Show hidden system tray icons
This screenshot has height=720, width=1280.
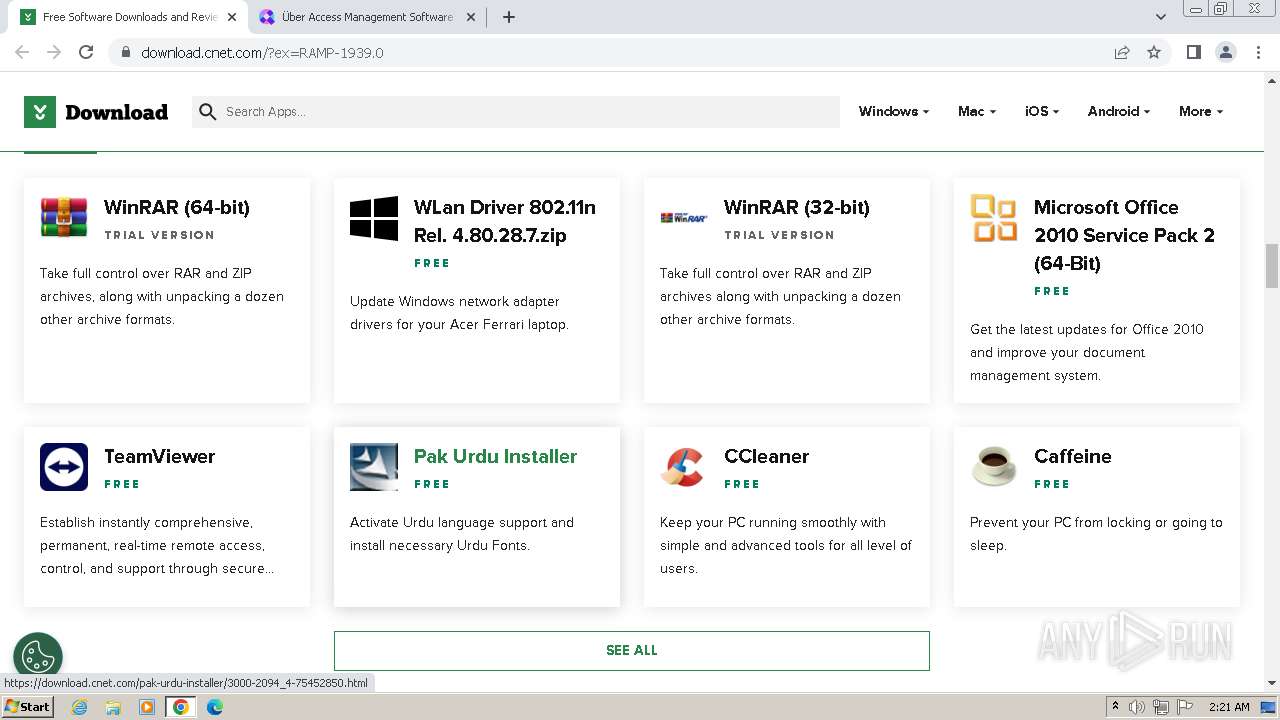point(1115,707)
